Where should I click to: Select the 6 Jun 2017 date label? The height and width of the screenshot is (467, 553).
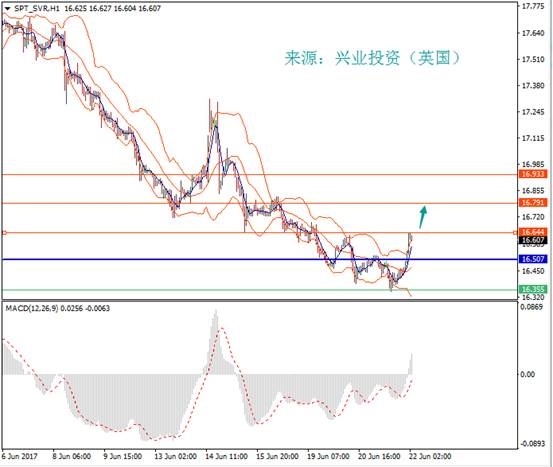pyautogui.click(x=19, y=456)
